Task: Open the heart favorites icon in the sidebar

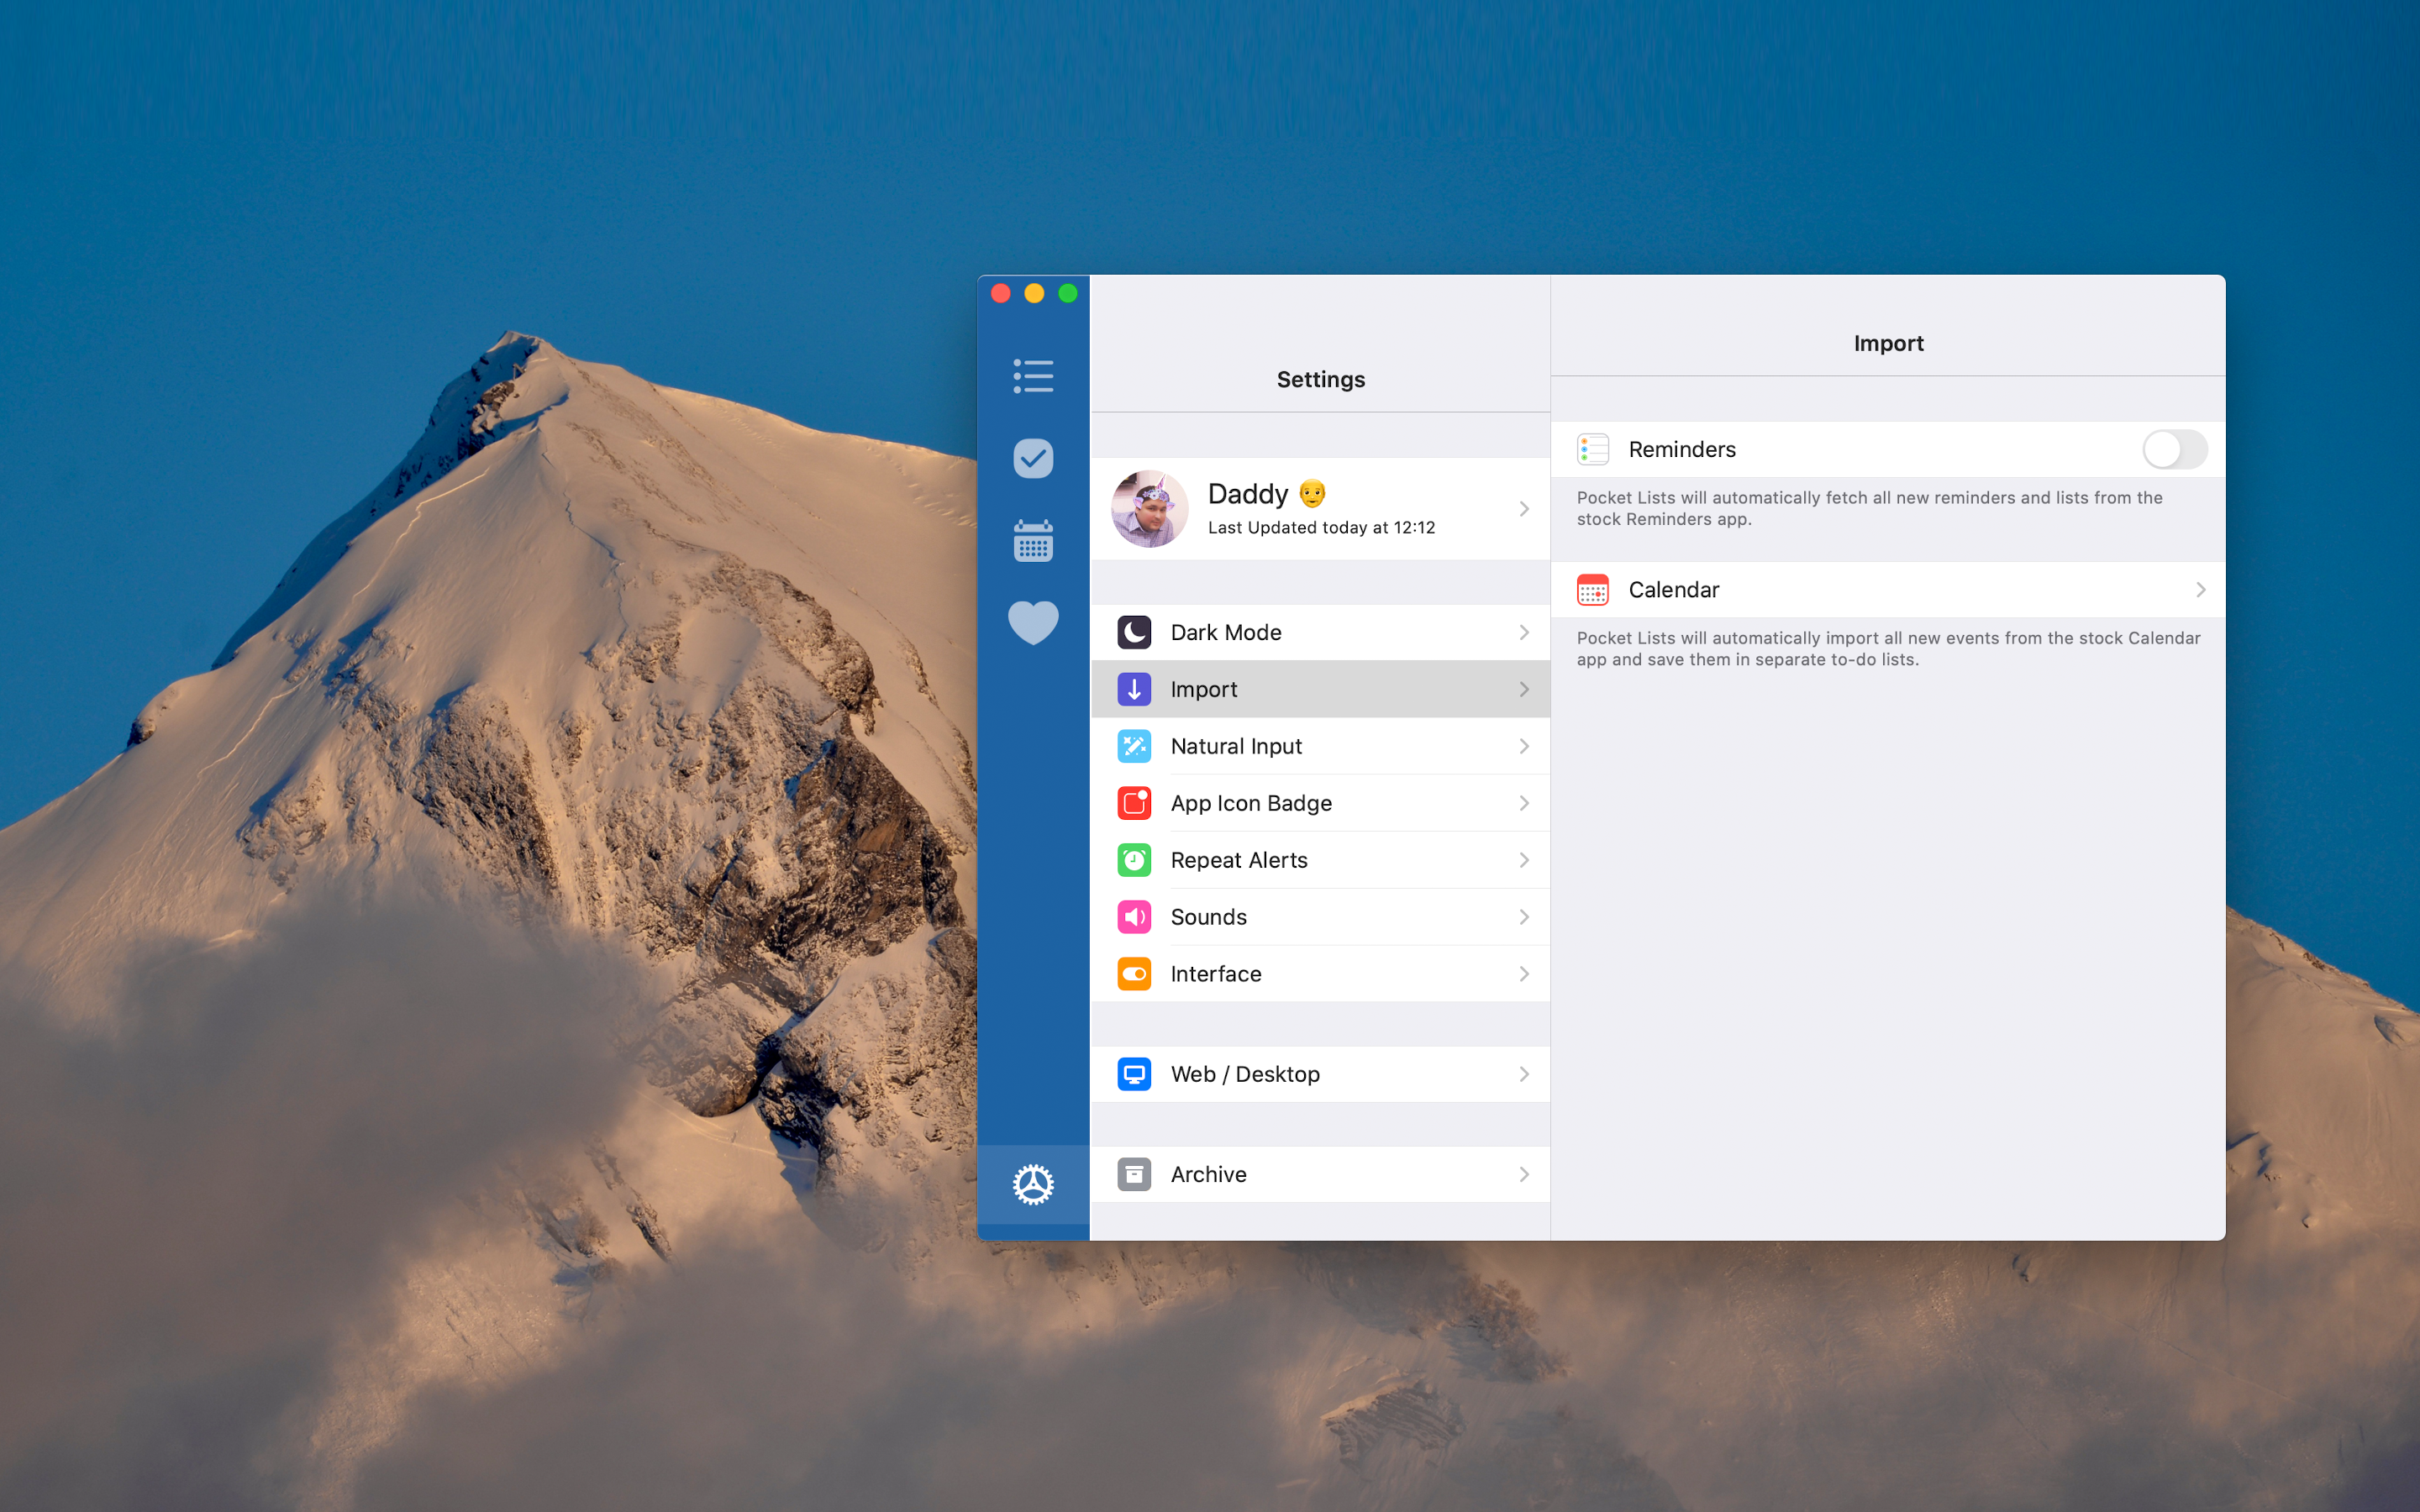Action: pos(1033,622)
